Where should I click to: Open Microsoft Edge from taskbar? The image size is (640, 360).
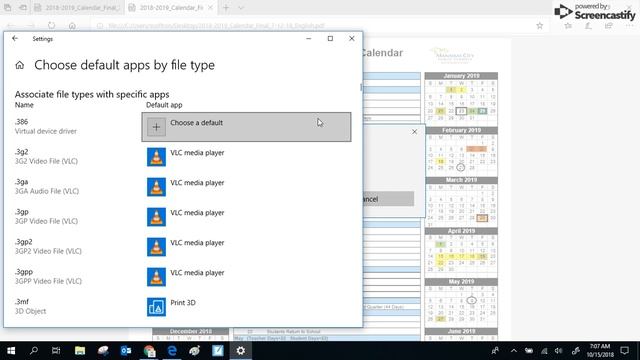click(x=172, y=351)
